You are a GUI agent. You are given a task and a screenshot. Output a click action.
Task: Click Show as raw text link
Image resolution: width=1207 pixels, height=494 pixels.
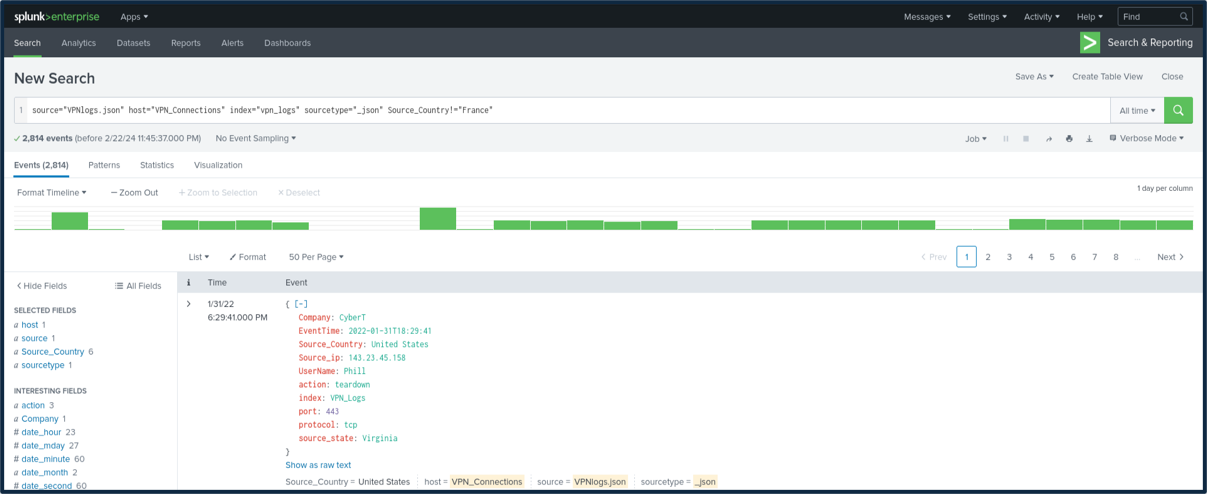click(318, 465)
